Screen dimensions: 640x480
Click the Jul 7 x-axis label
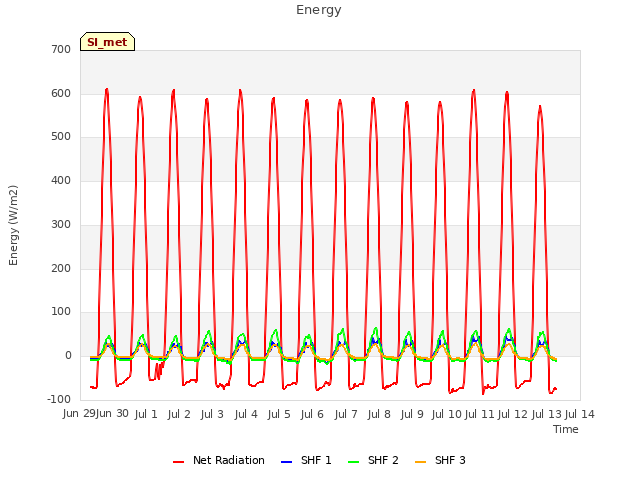click(x=346, y=414)
